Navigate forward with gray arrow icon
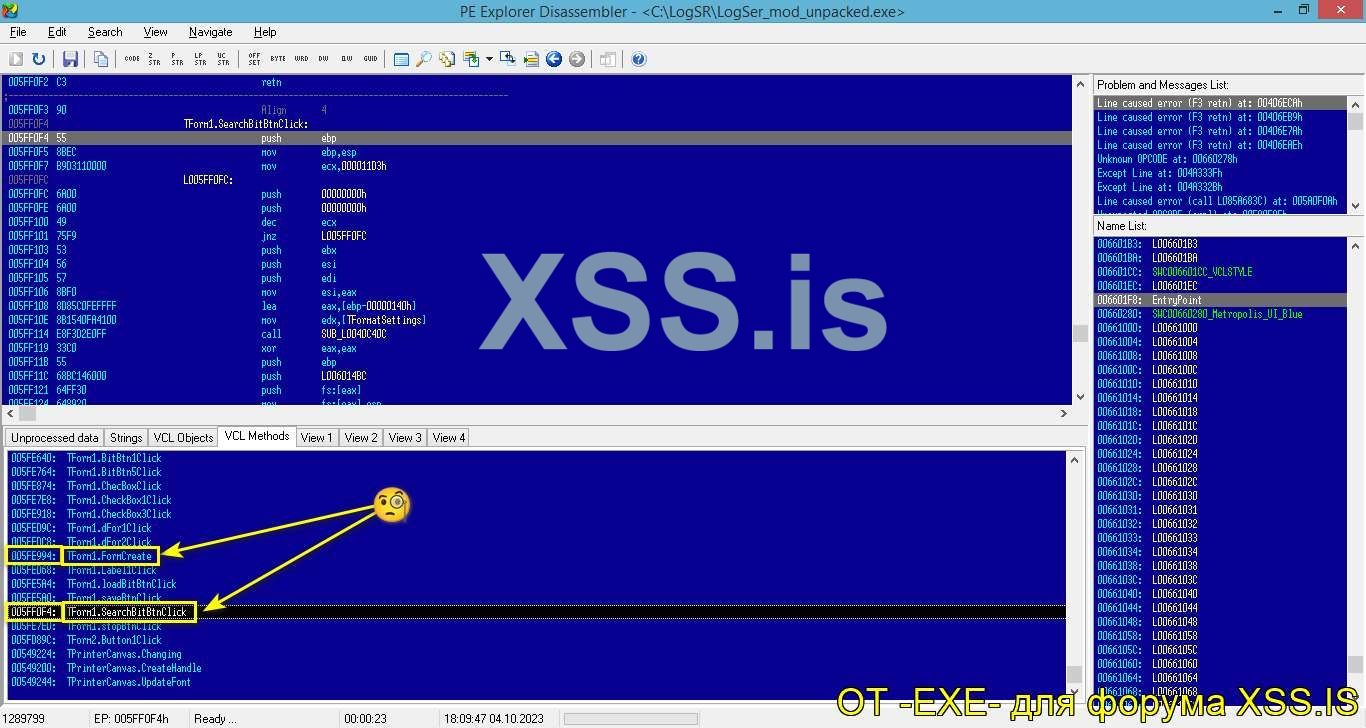 coord(577,59)
